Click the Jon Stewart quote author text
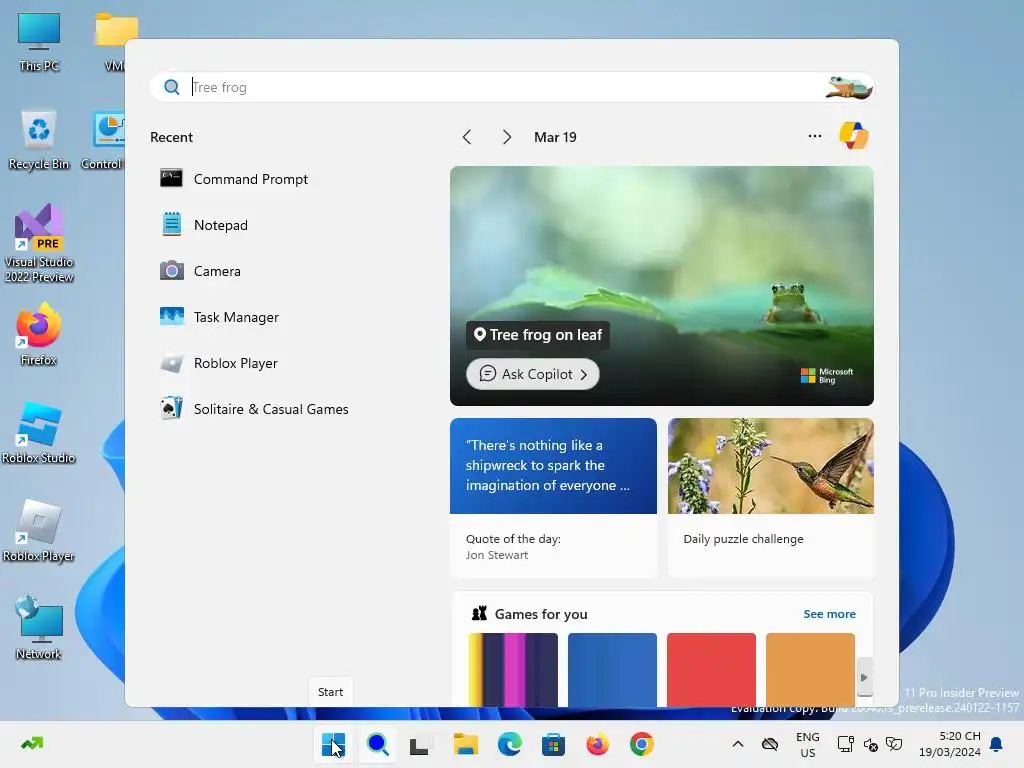The width and height of the screenshot is (1024, 768). [x=497, y=555]
